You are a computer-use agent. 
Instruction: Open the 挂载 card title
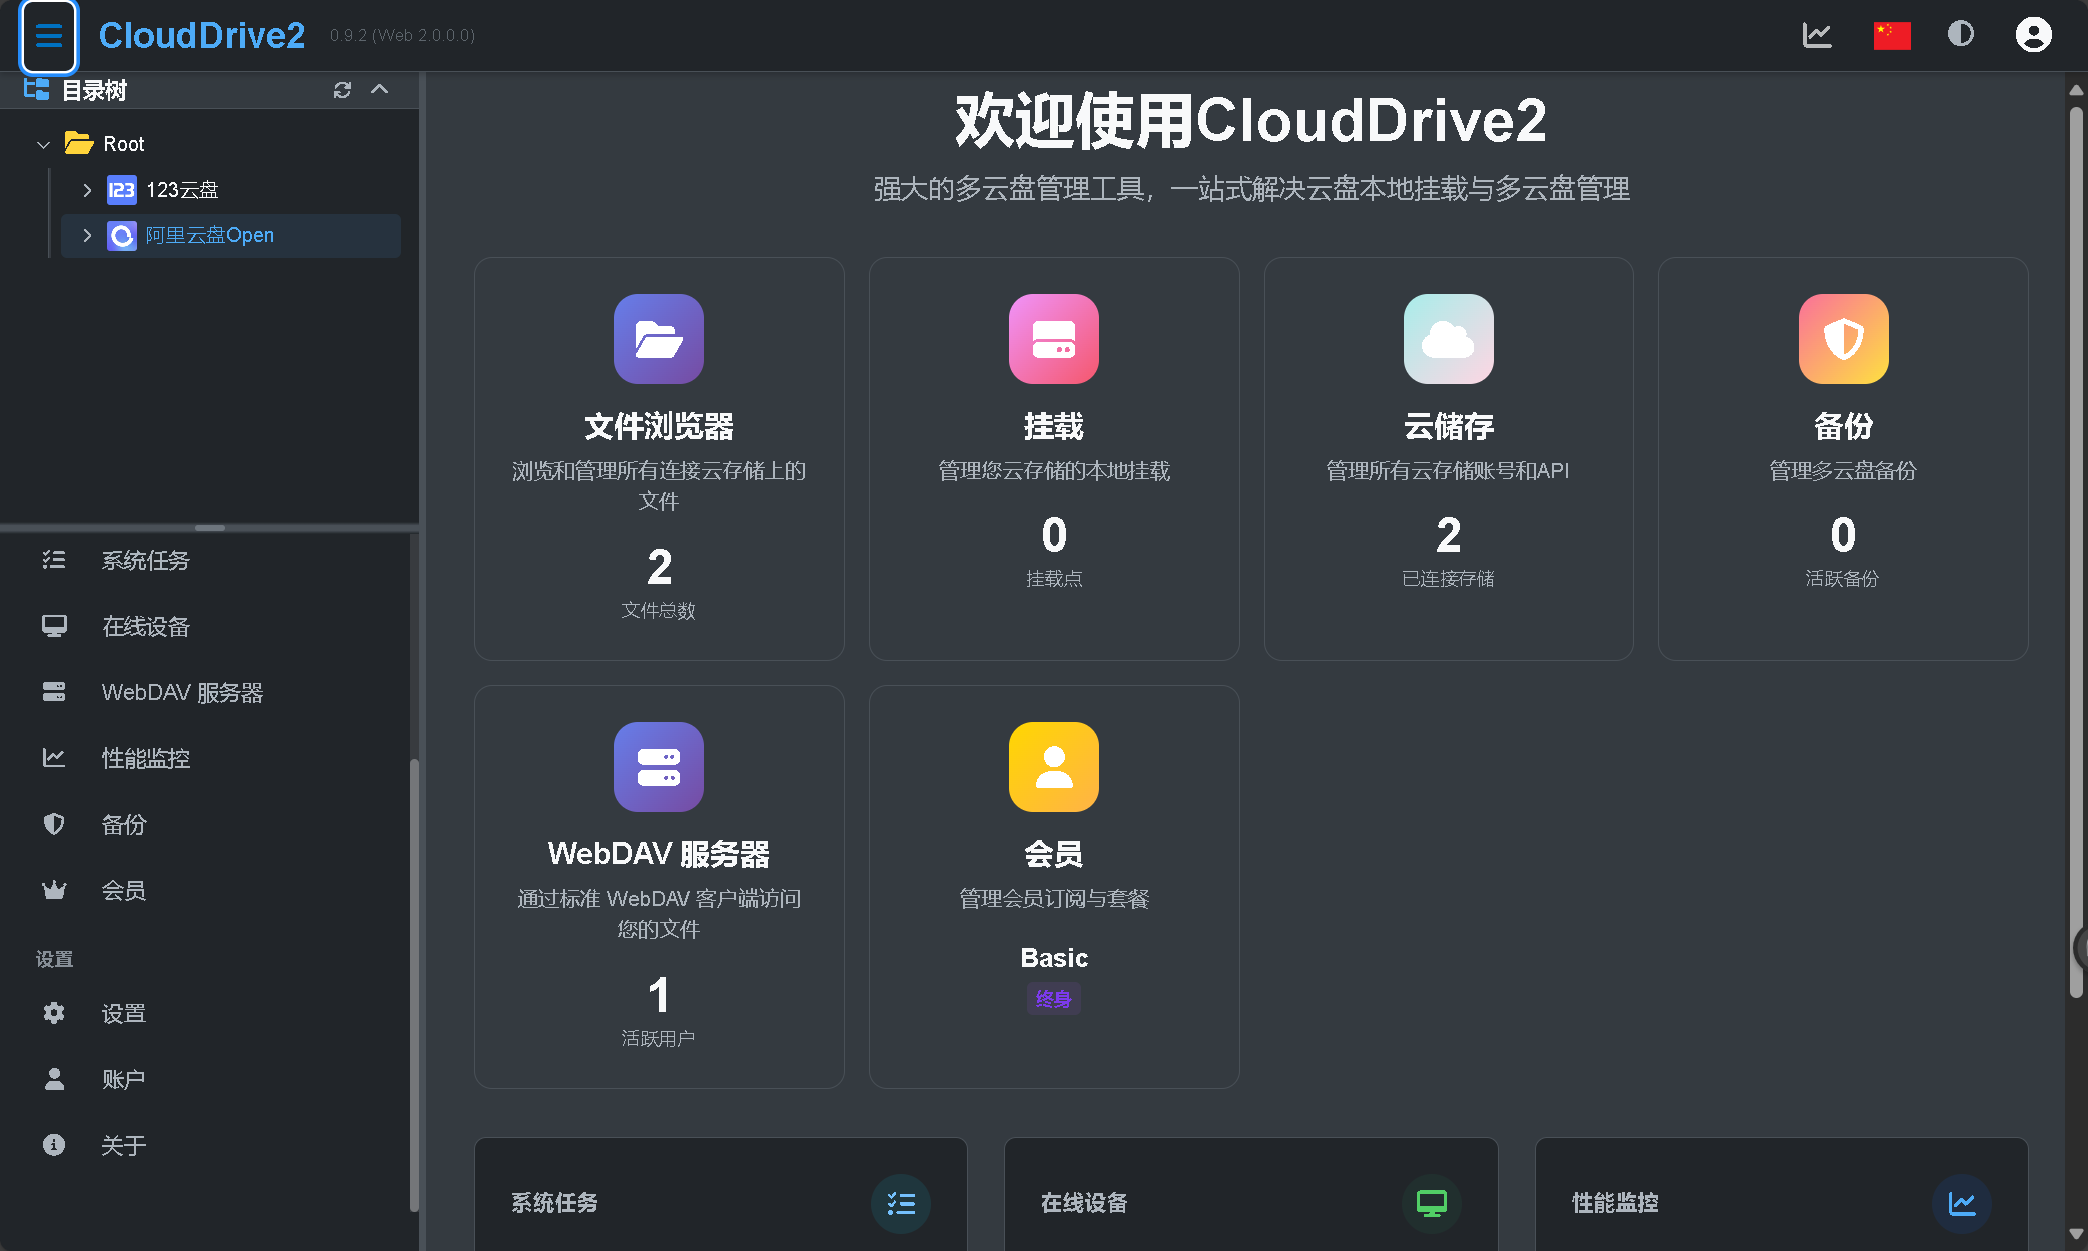(x=1054, y=427)
